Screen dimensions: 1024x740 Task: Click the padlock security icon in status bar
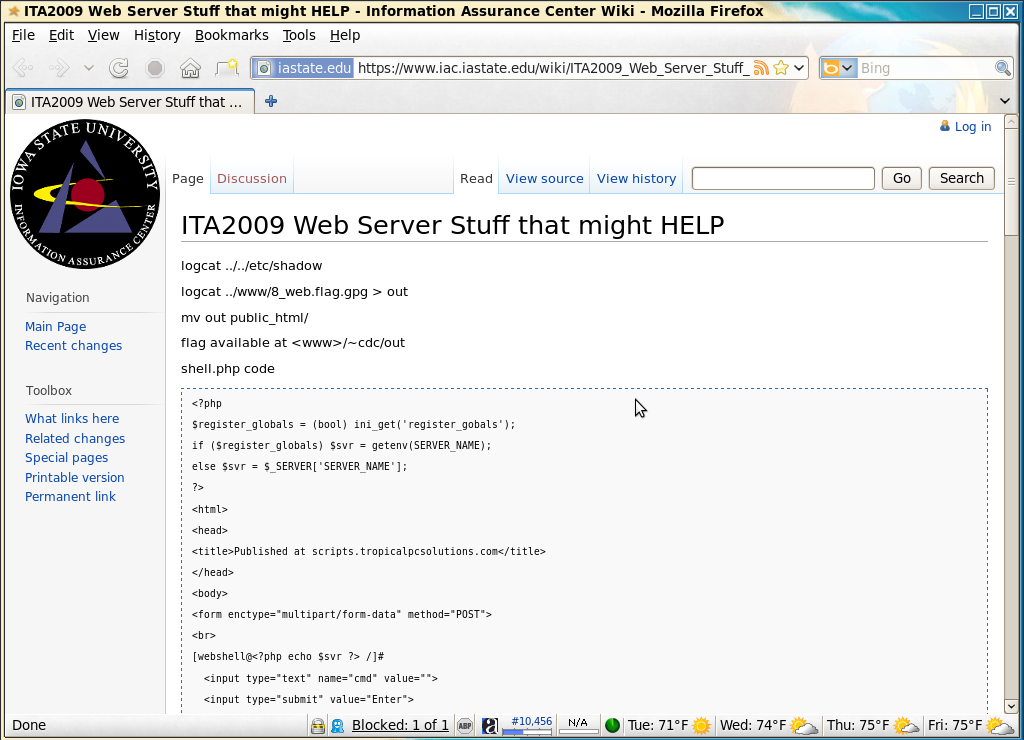(317, 726)
